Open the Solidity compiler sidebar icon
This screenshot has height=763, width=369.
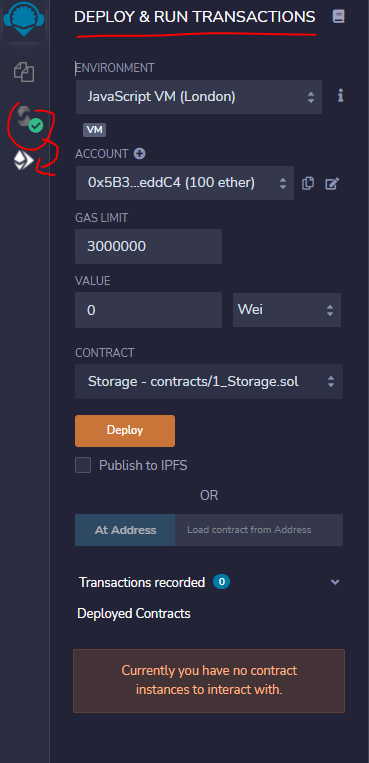29,119
